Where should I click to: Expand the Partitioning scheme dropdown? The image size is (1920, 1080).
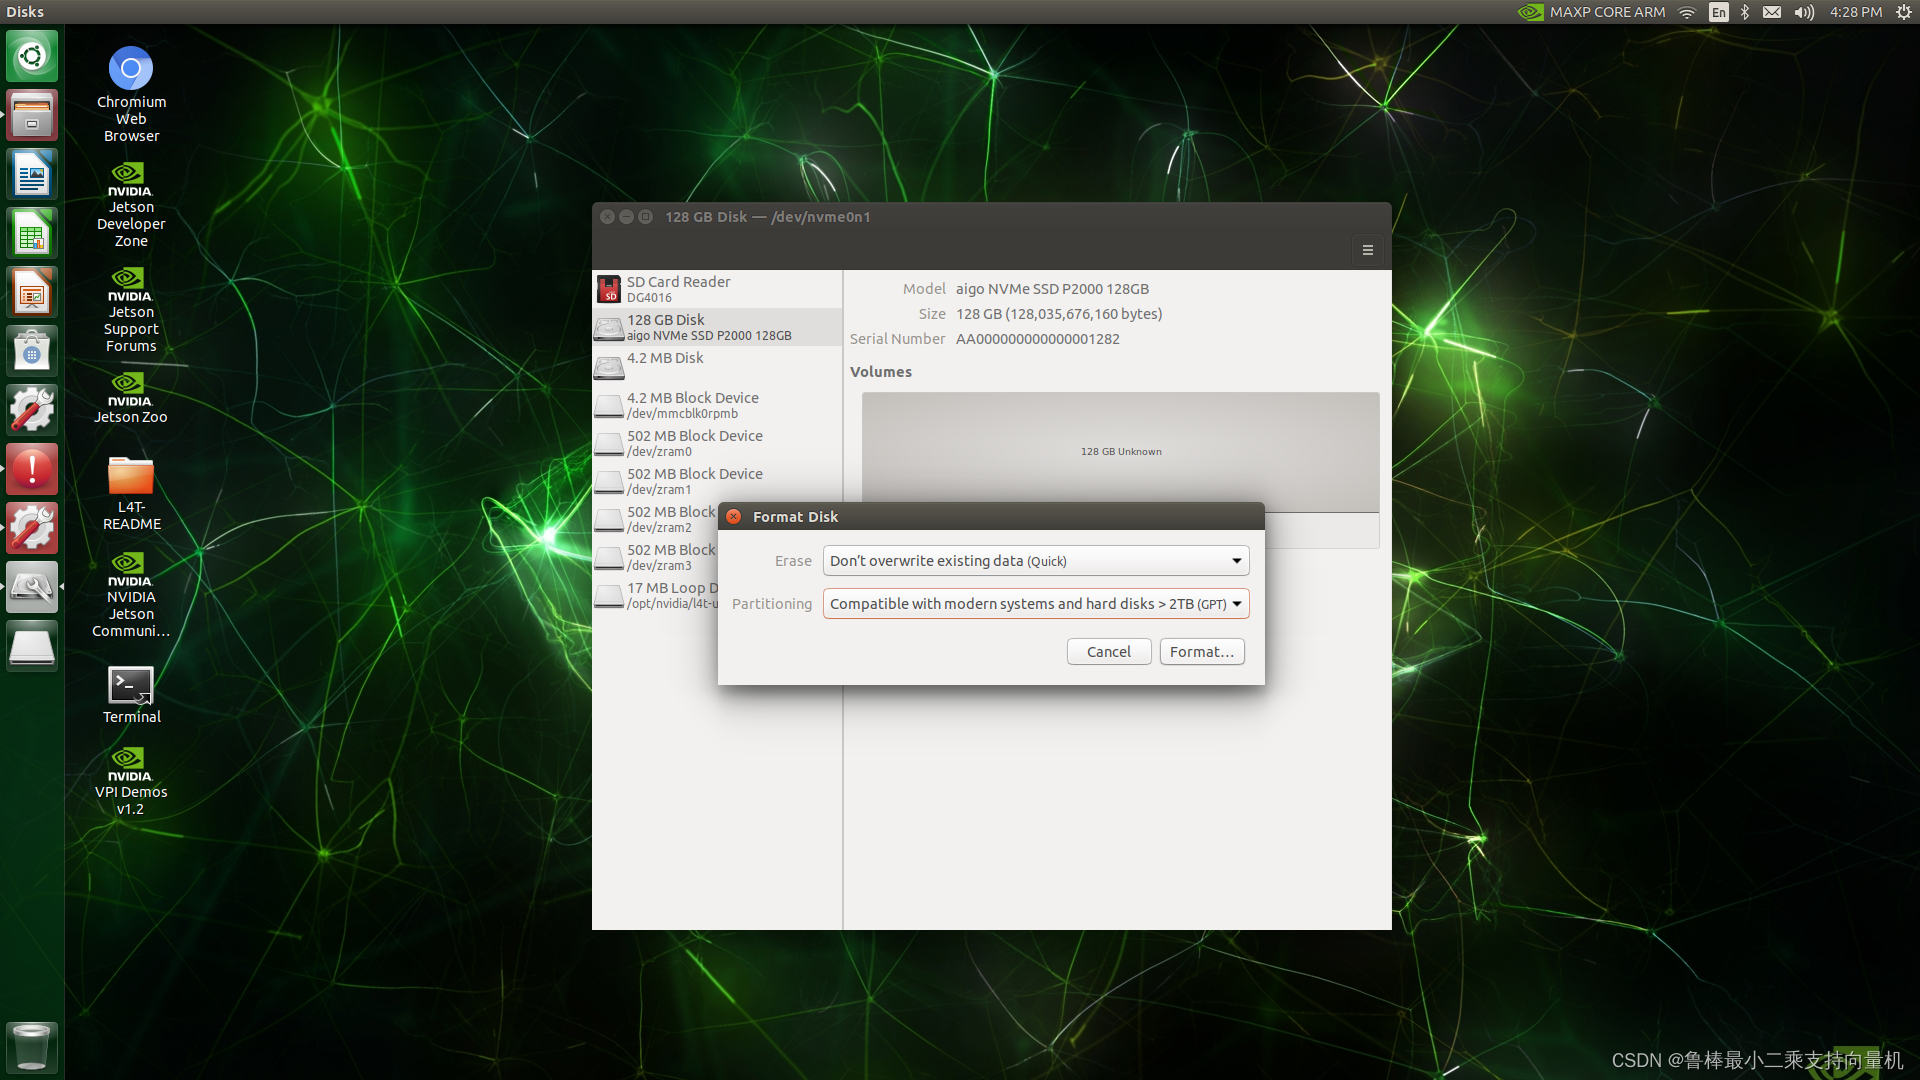[1237, 603]
